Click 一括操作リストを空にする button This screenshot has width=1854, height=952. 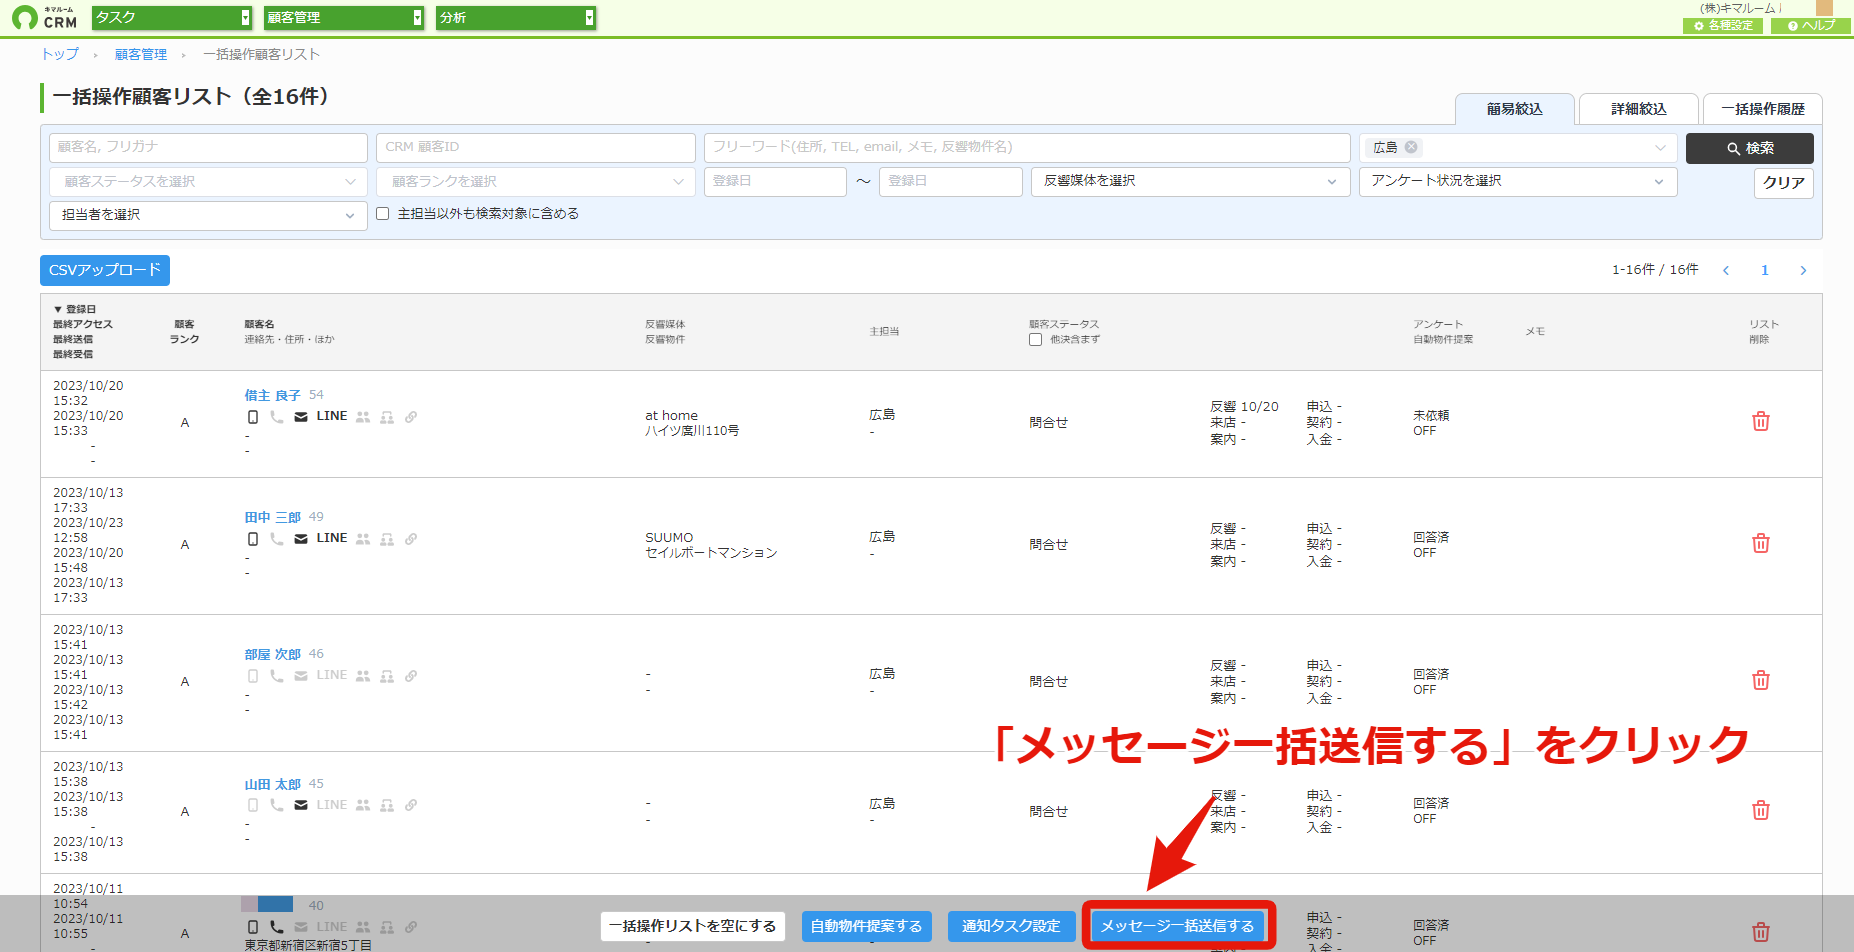tap(693, 926)
